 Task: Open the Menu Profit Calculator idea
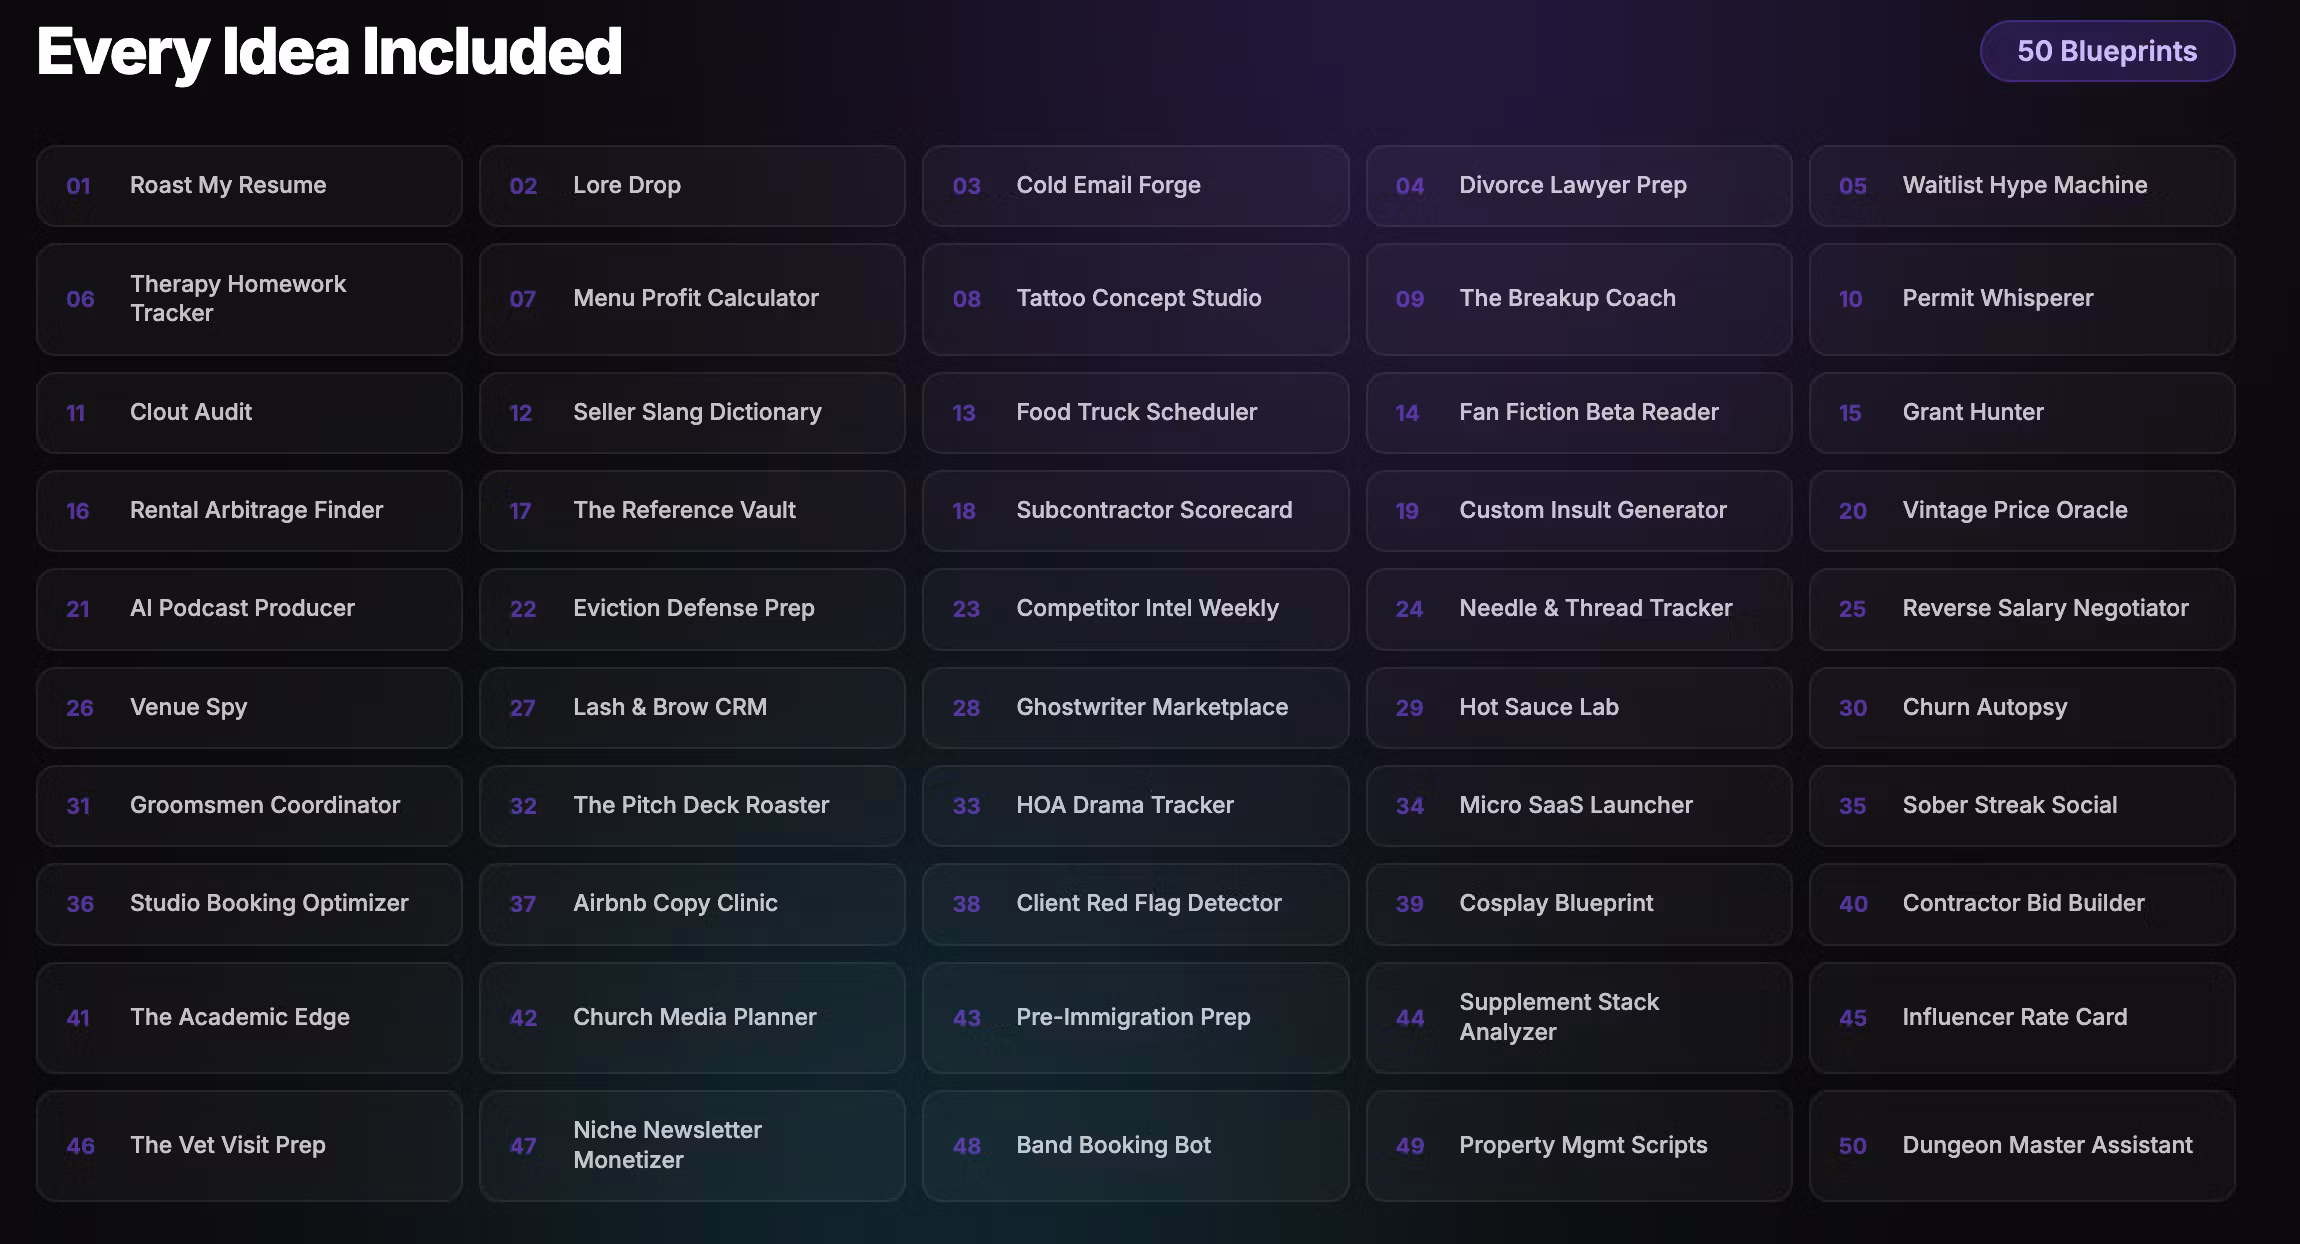[691, 299]
